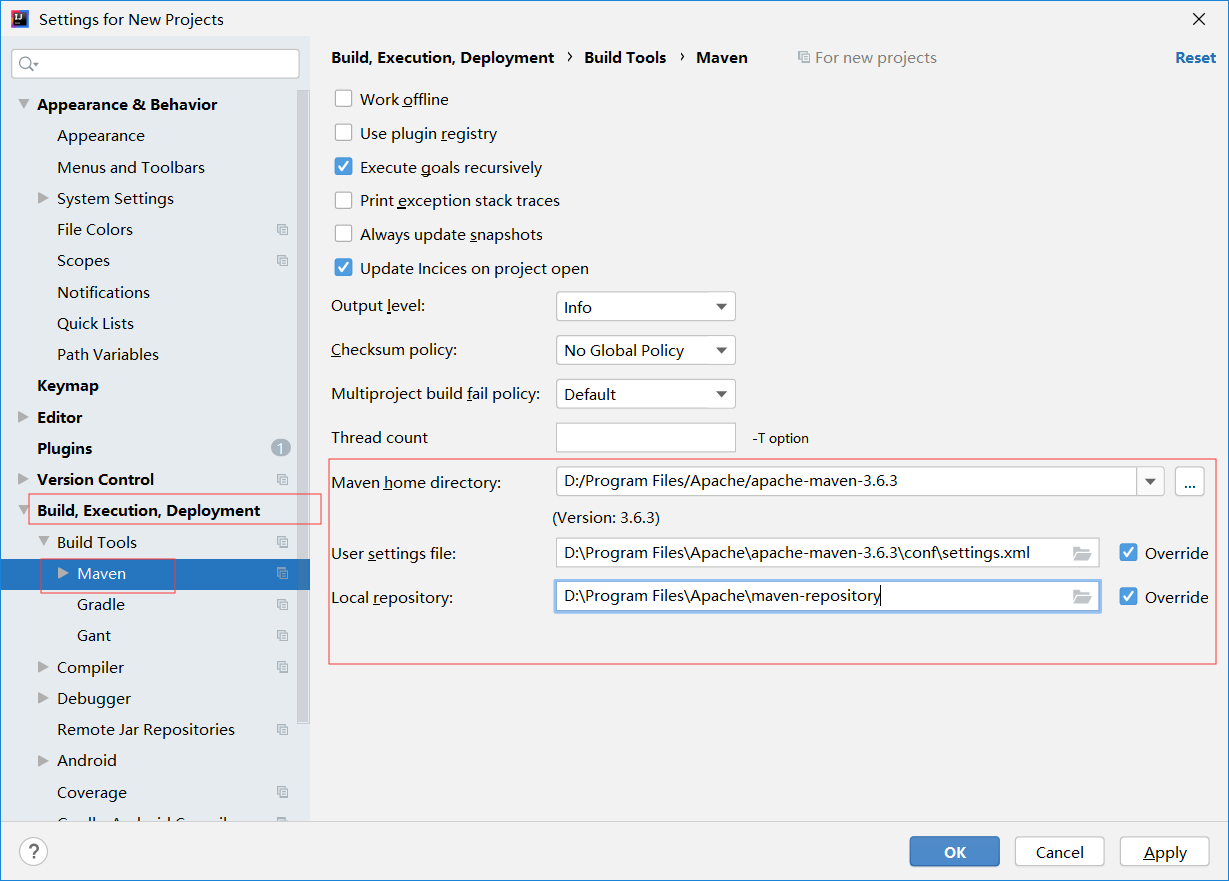Enable the Work offline checkbox
Screen dimensions: 1229x881
343,99
